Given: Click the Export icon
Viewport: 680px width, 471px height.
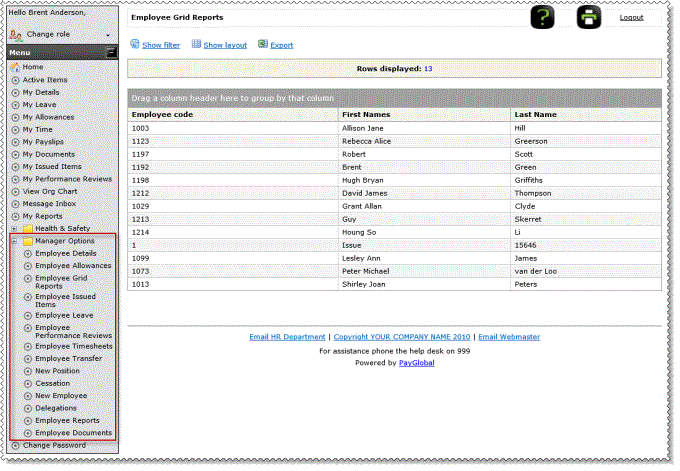Looking at the screenshot, I should (x=263, y=45).
